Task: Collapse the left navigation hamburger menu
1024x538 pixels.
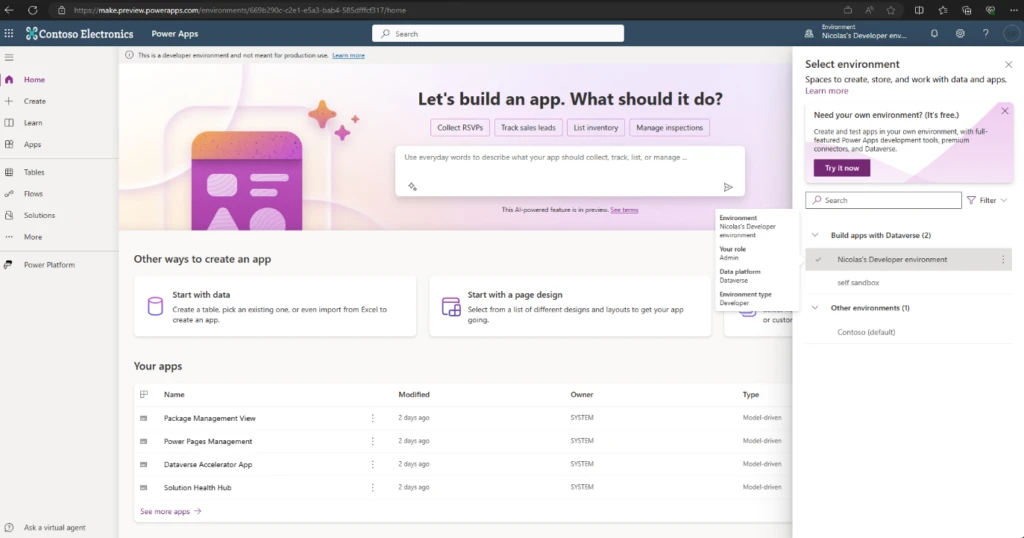Action: [9, 57]
